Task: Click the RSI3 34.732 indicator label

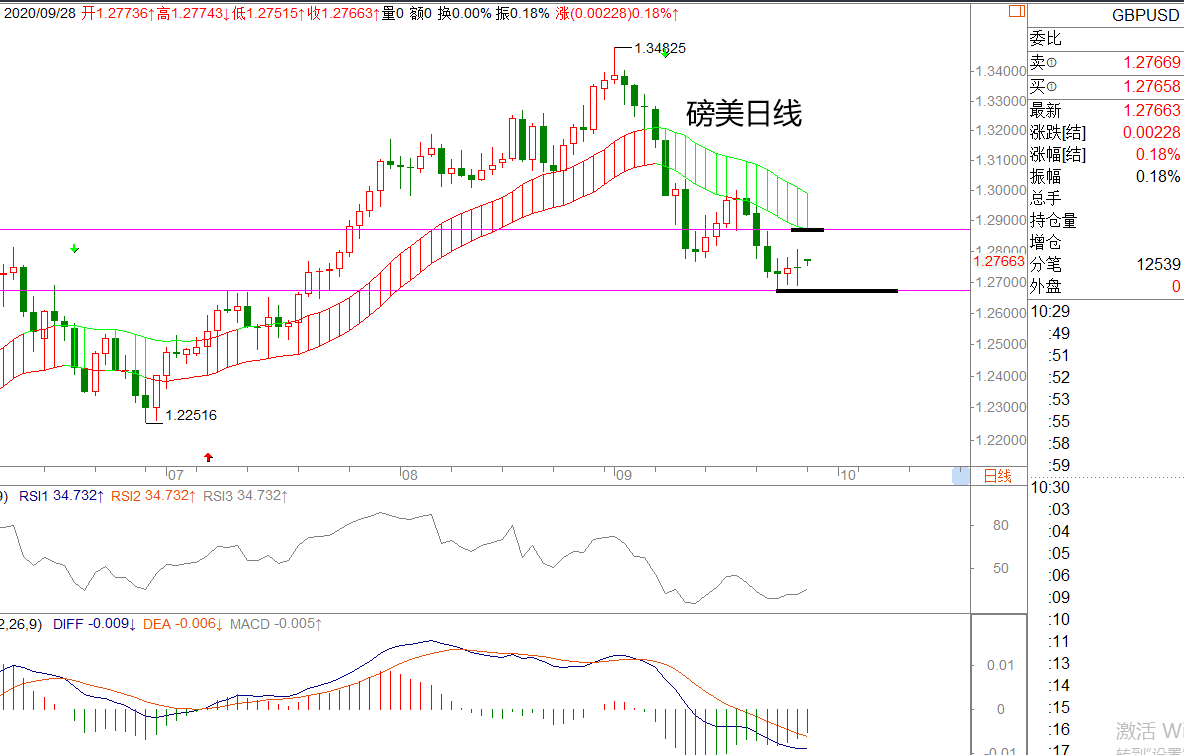Action: point(245,496)
